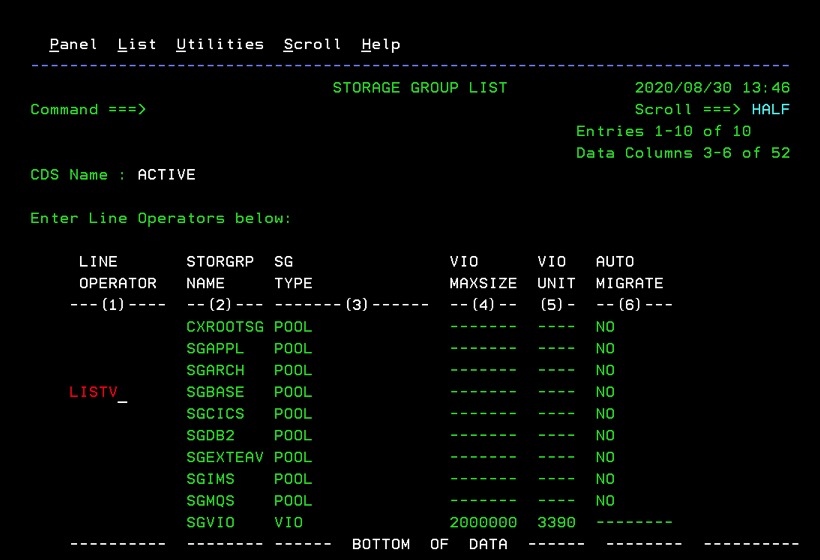Click the SG TYPE column header

[293, 272]
